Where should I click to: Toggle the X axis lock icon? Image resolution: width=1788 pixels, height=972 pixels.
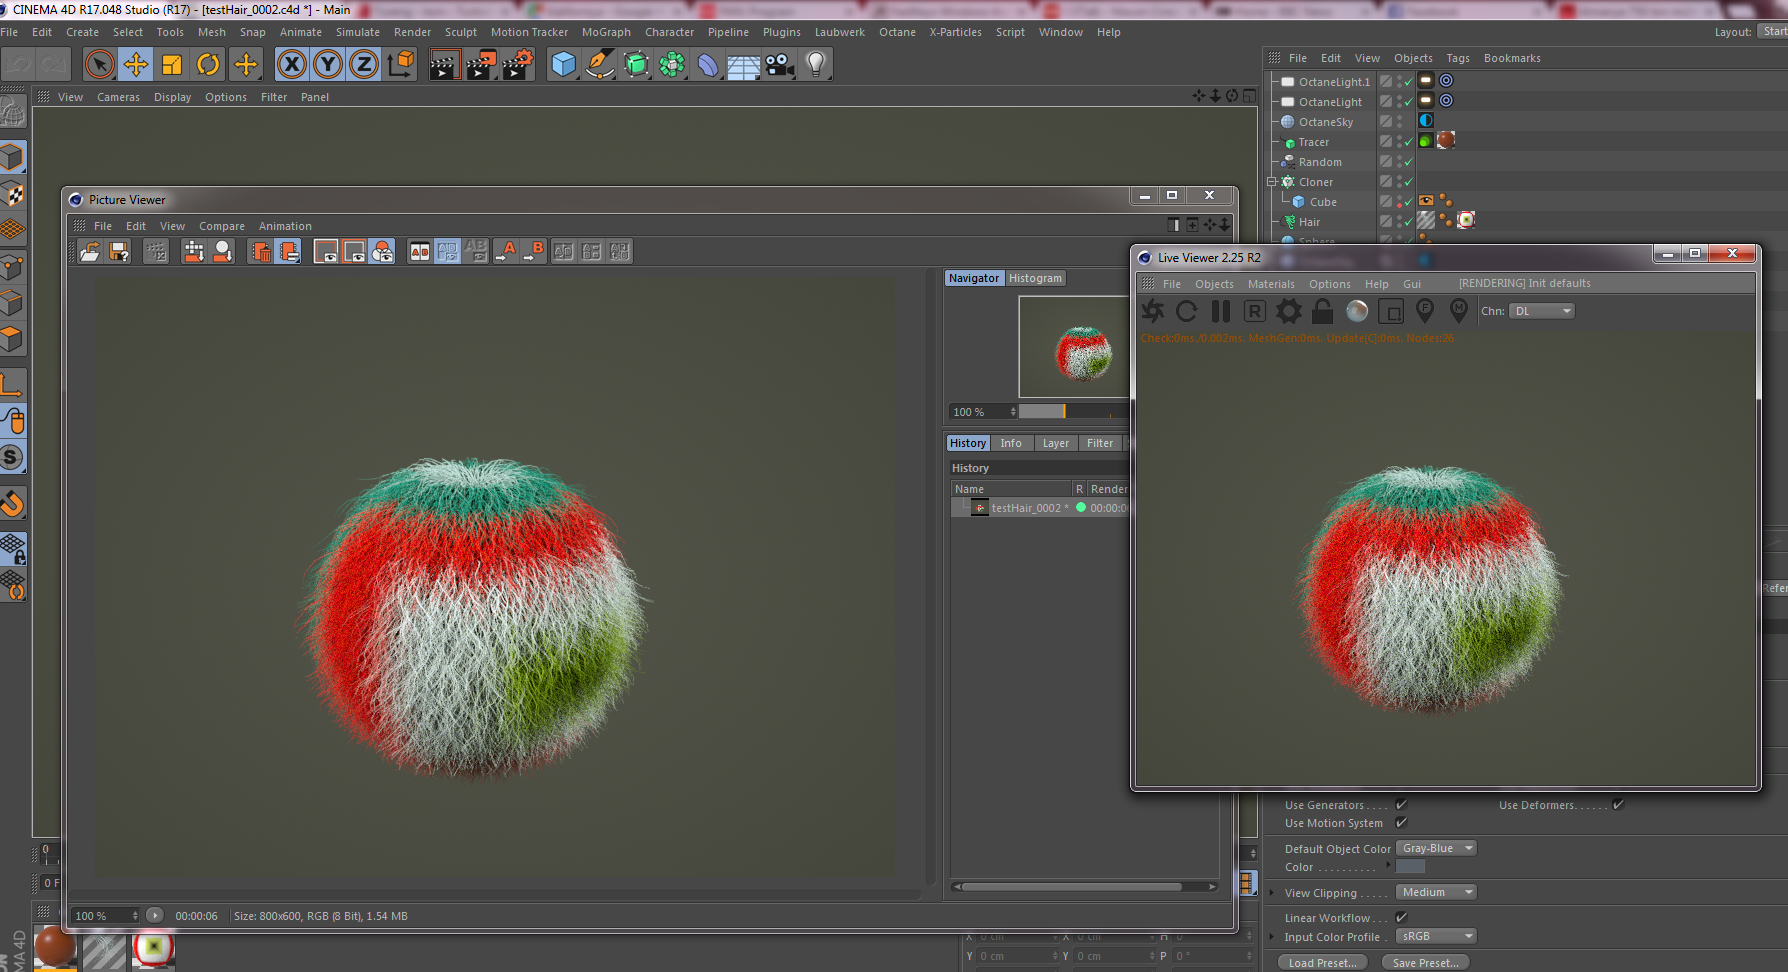pyautogui.click(x=291, y=65)
